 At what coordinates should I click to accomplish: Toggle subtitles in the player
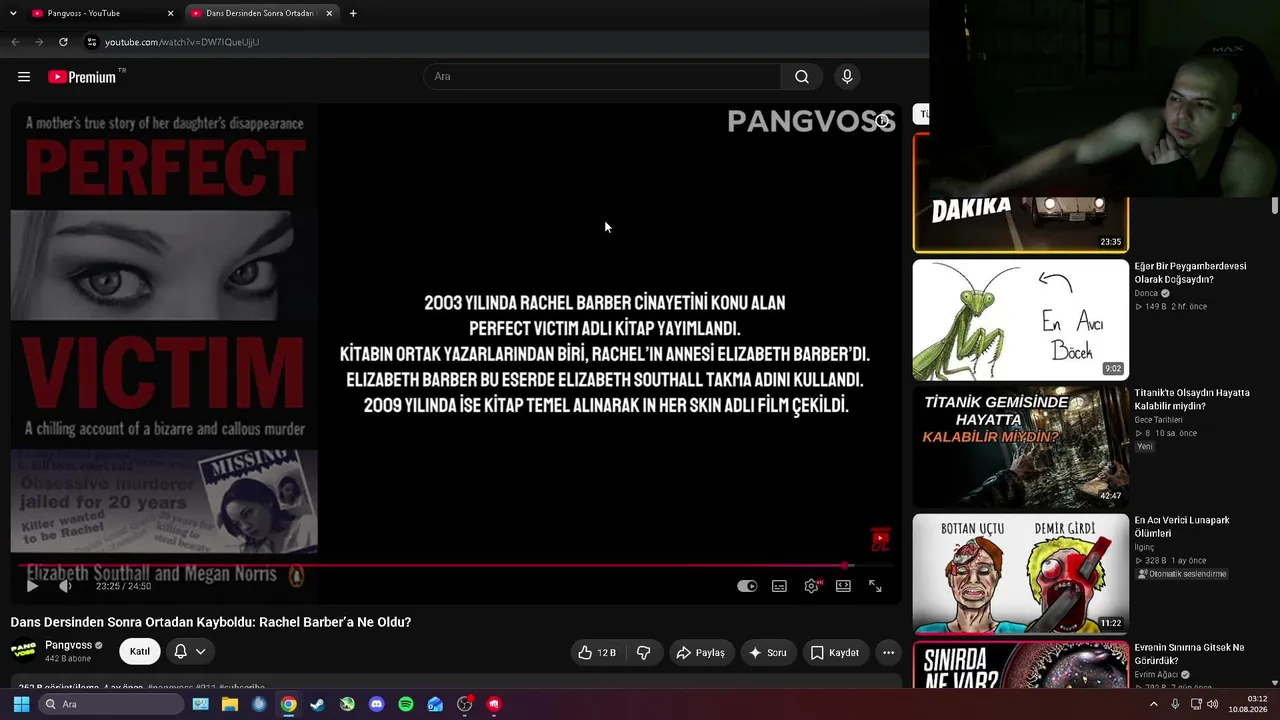[779, 586]
